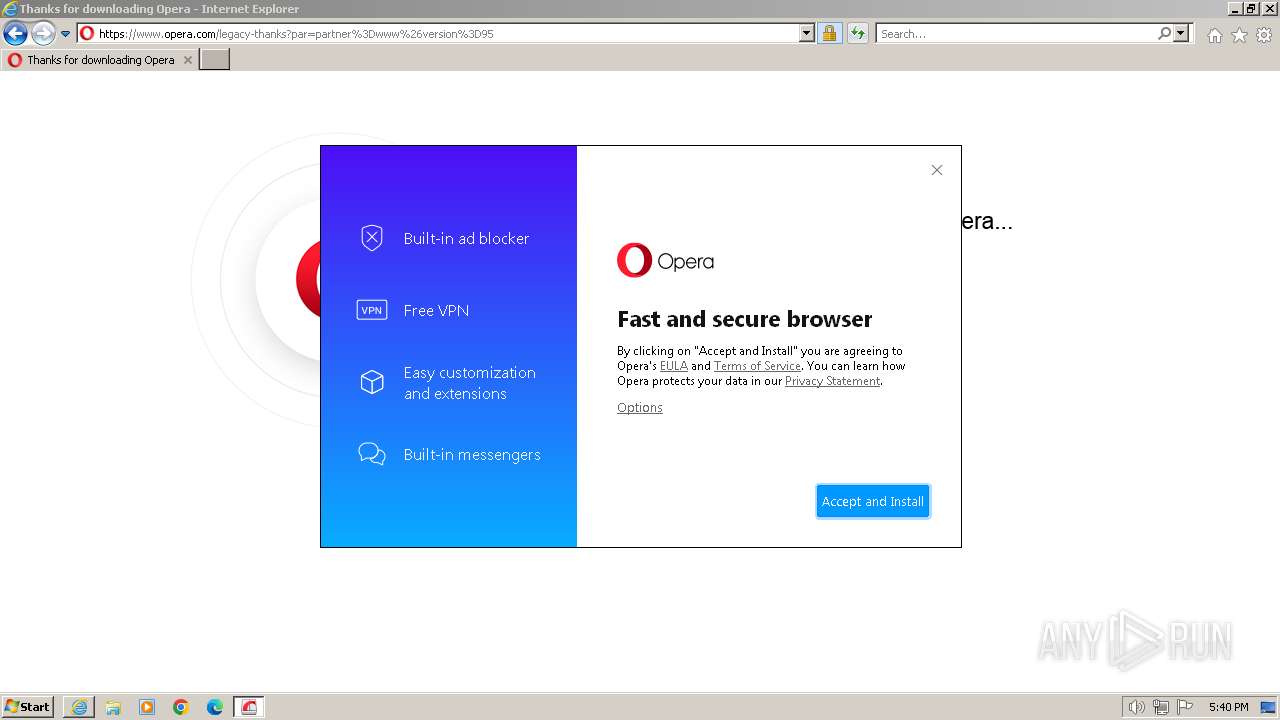Click the Opera site icon in address bar
The image size is (1280, 720).
click(x=87, y=33)
